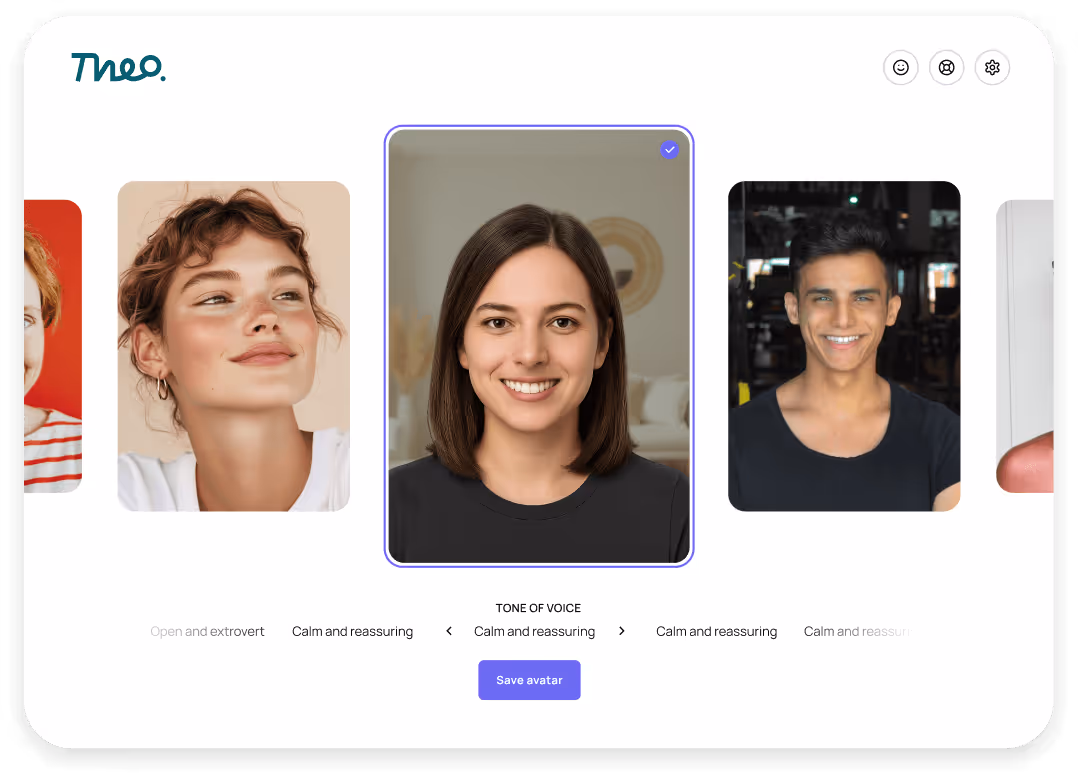
Task: Select the centered Calm and reassuring tone
Action: pos(534,631)
